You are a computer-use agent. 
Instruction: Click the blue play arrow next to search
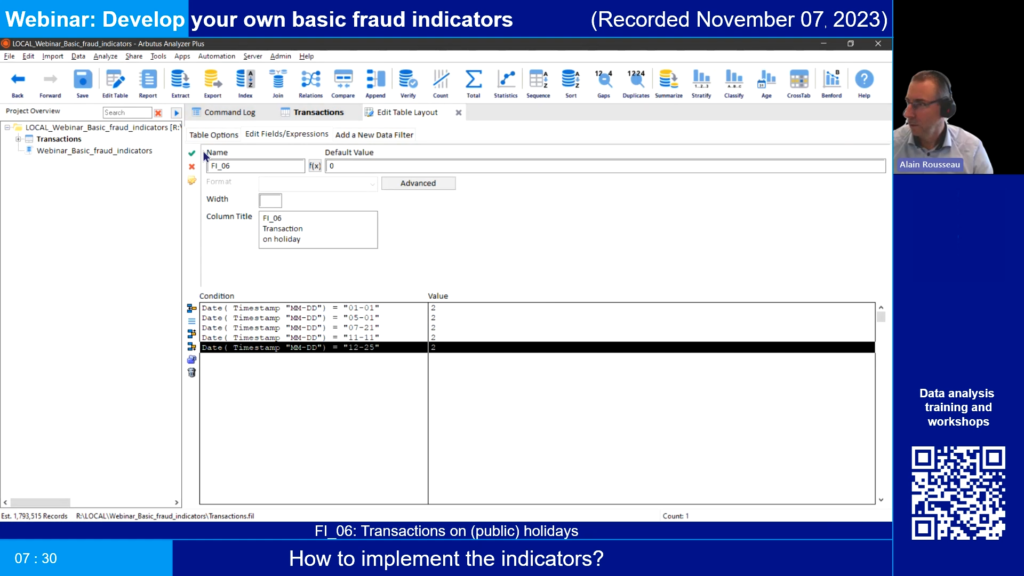coord(176,113)
